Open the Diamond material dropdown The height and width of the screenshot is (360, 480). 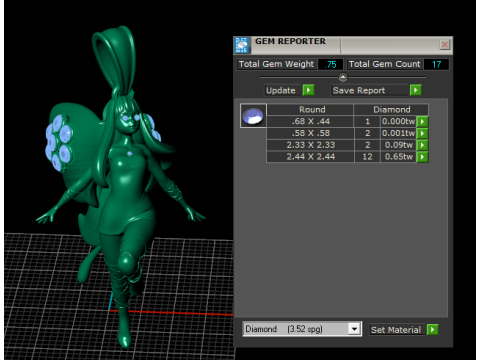(354, 329)
